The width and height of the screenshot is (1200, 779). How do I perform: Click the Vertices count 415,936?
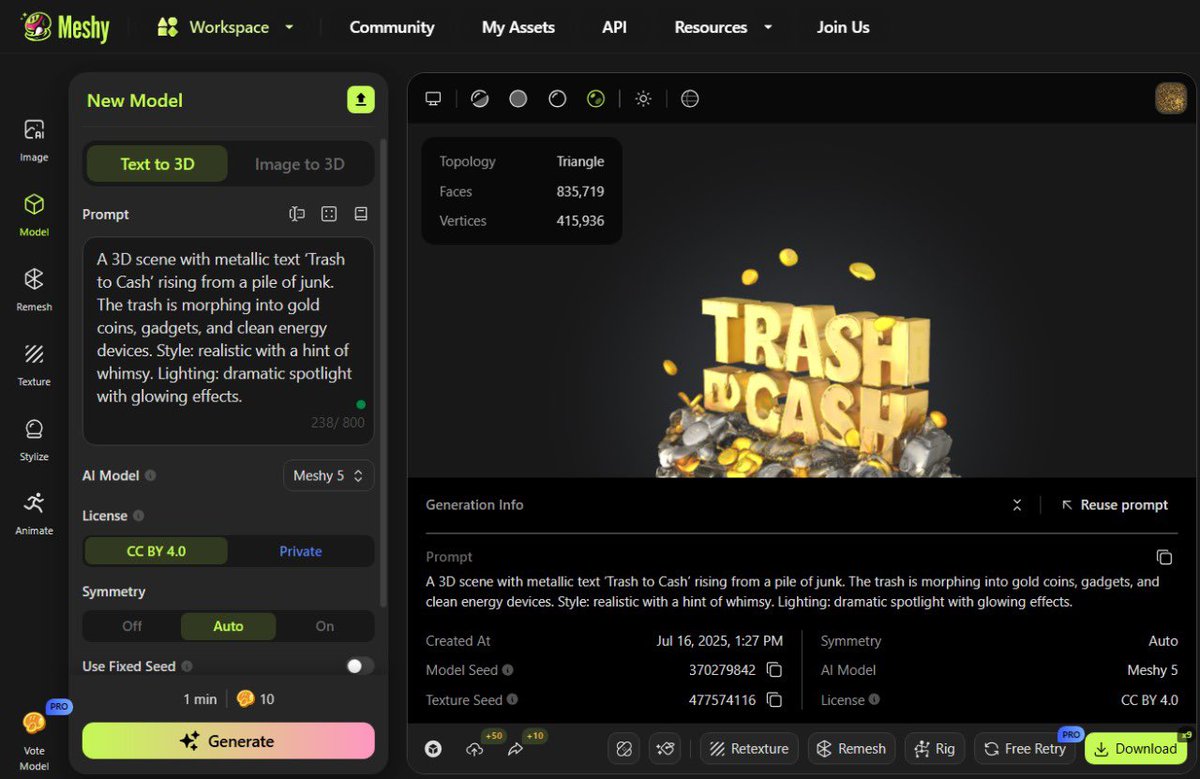(580, 221)
